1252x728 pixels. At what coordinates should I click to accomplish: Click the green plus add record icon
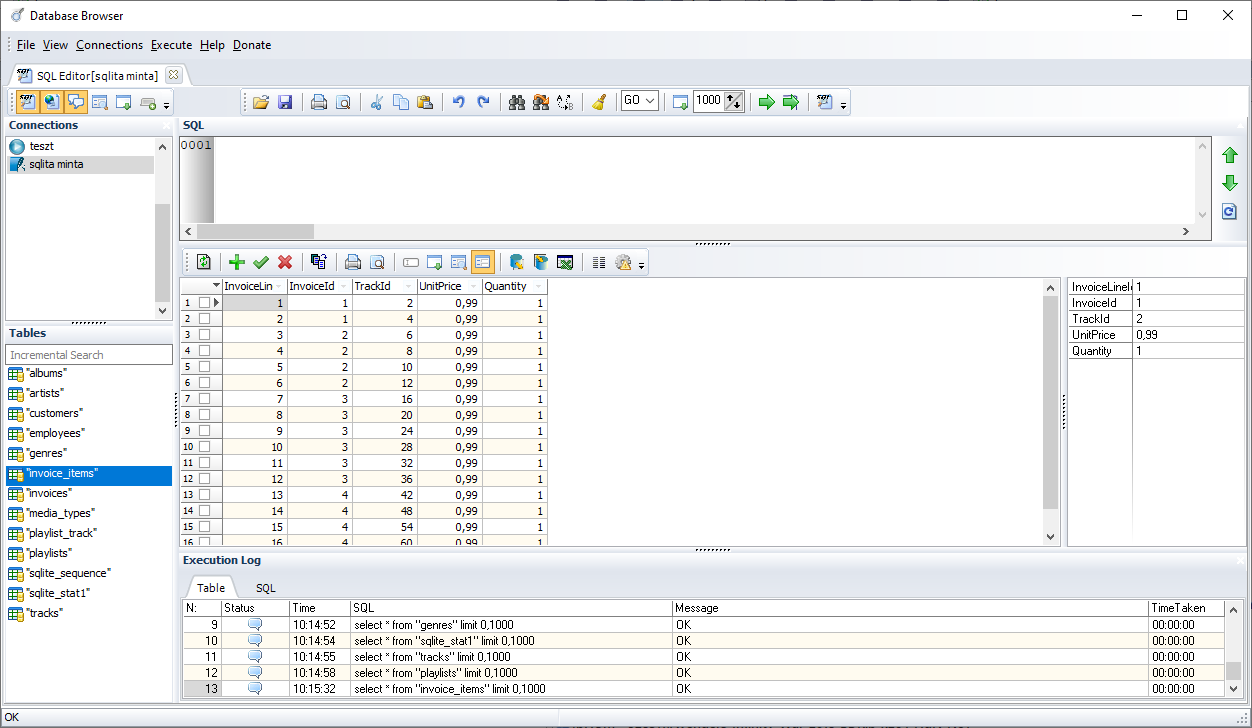point(237,262)
